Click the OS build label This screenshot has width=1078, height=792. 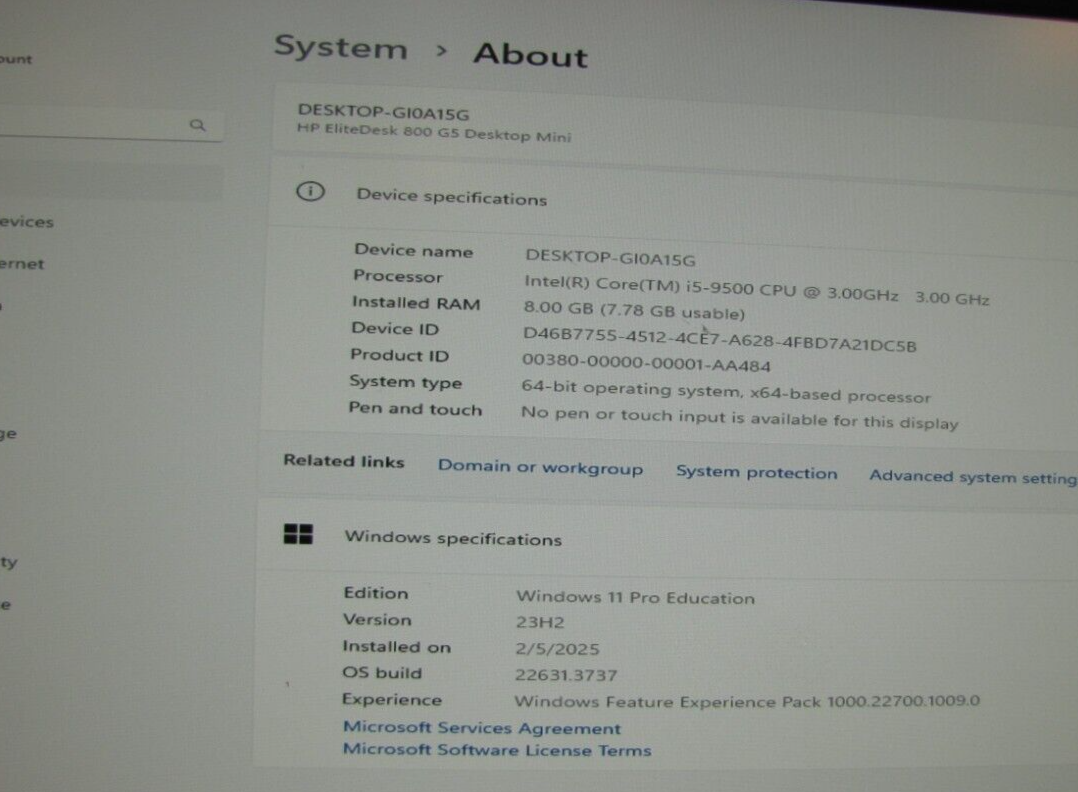382,672
